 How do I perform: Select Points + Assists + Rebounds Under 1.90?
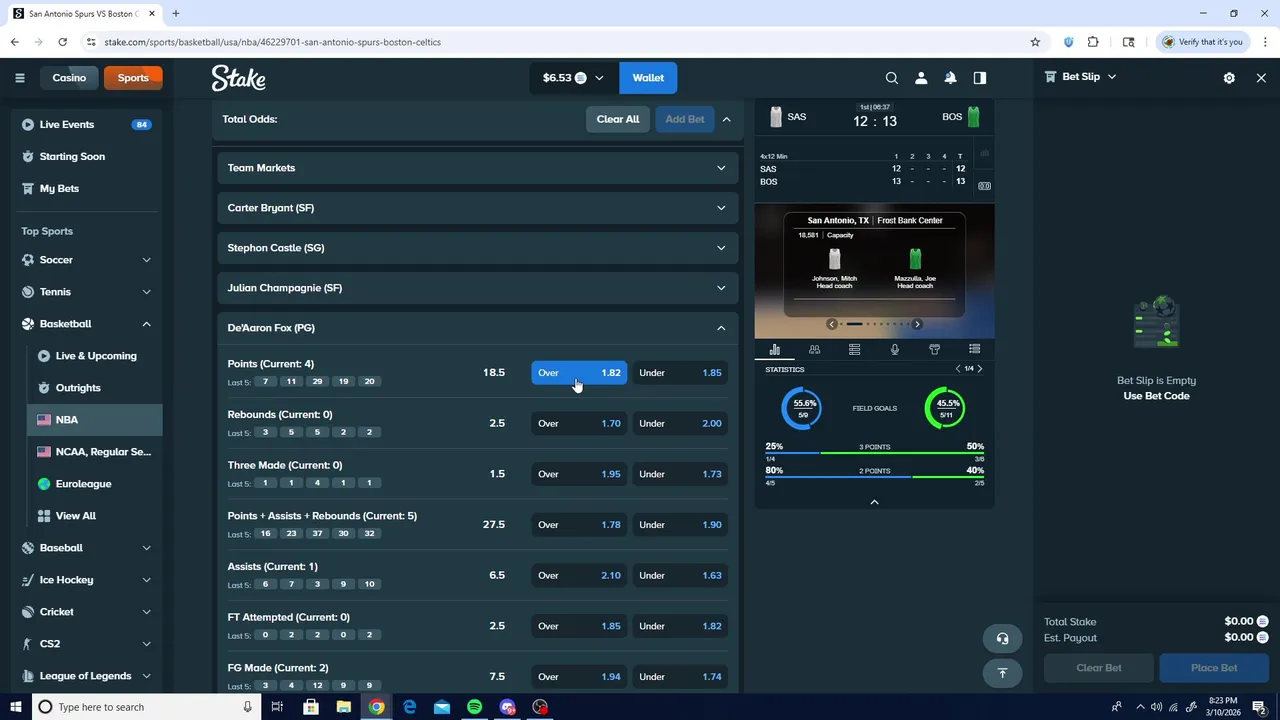tap(680, 524)
